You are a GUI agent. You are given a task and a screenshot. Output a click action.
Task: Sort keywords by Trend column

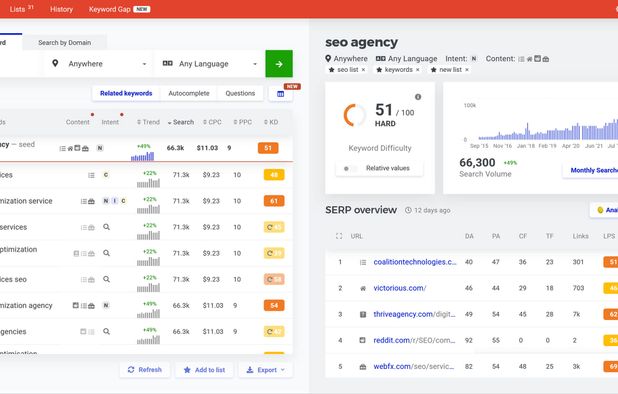tap(148, 122)
